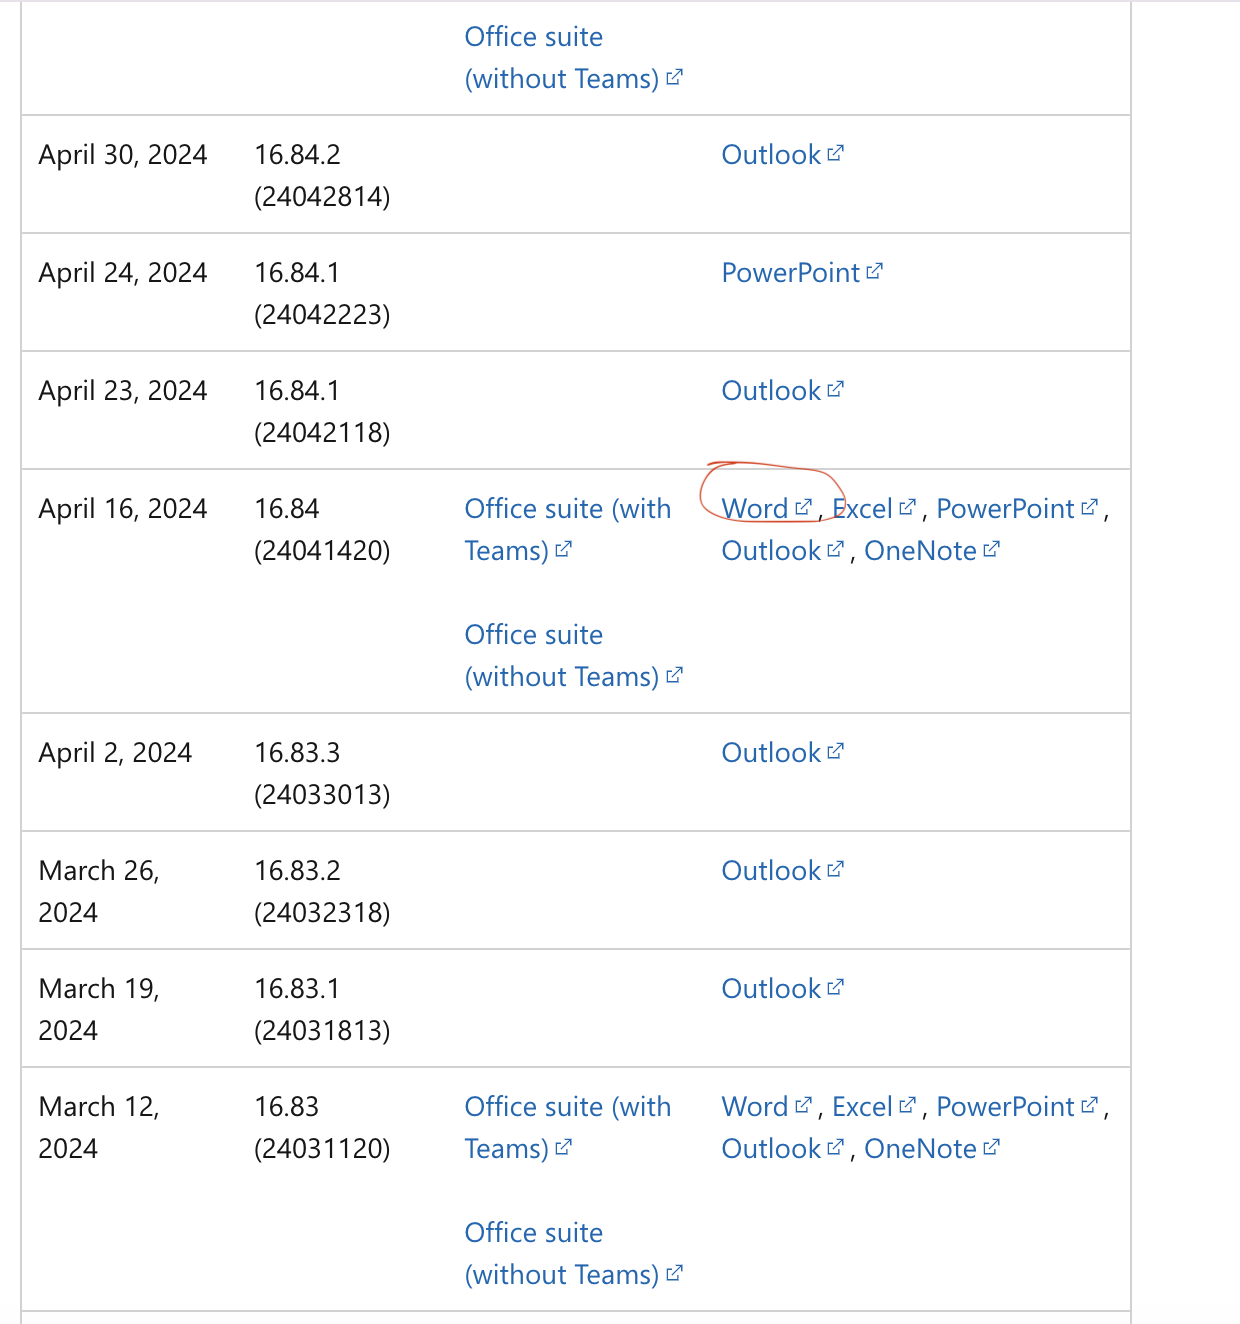
Task: Open Excel link in the 16.83 row
Action: pyautogui.click(x=862, y=1107)
